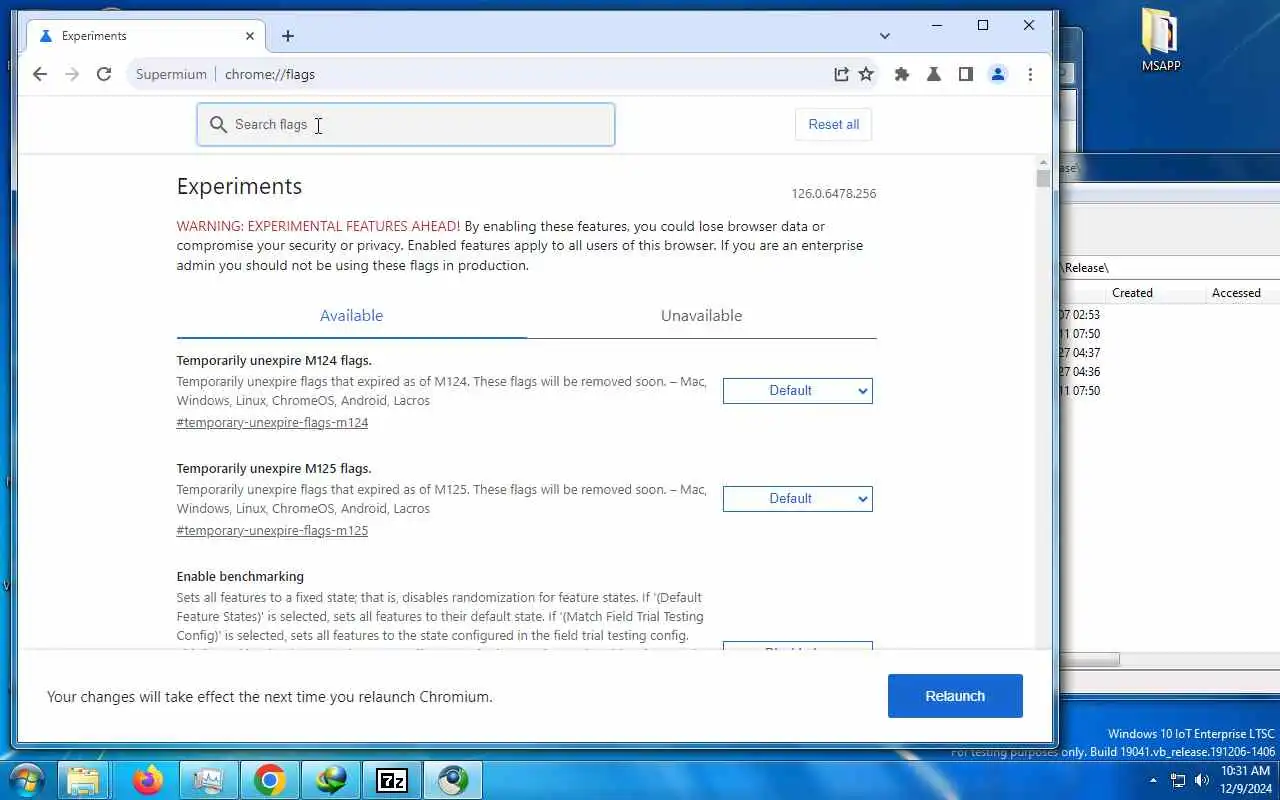Select the Experiments browser tab
The image size is (1280, 800).
pos(147,36)
